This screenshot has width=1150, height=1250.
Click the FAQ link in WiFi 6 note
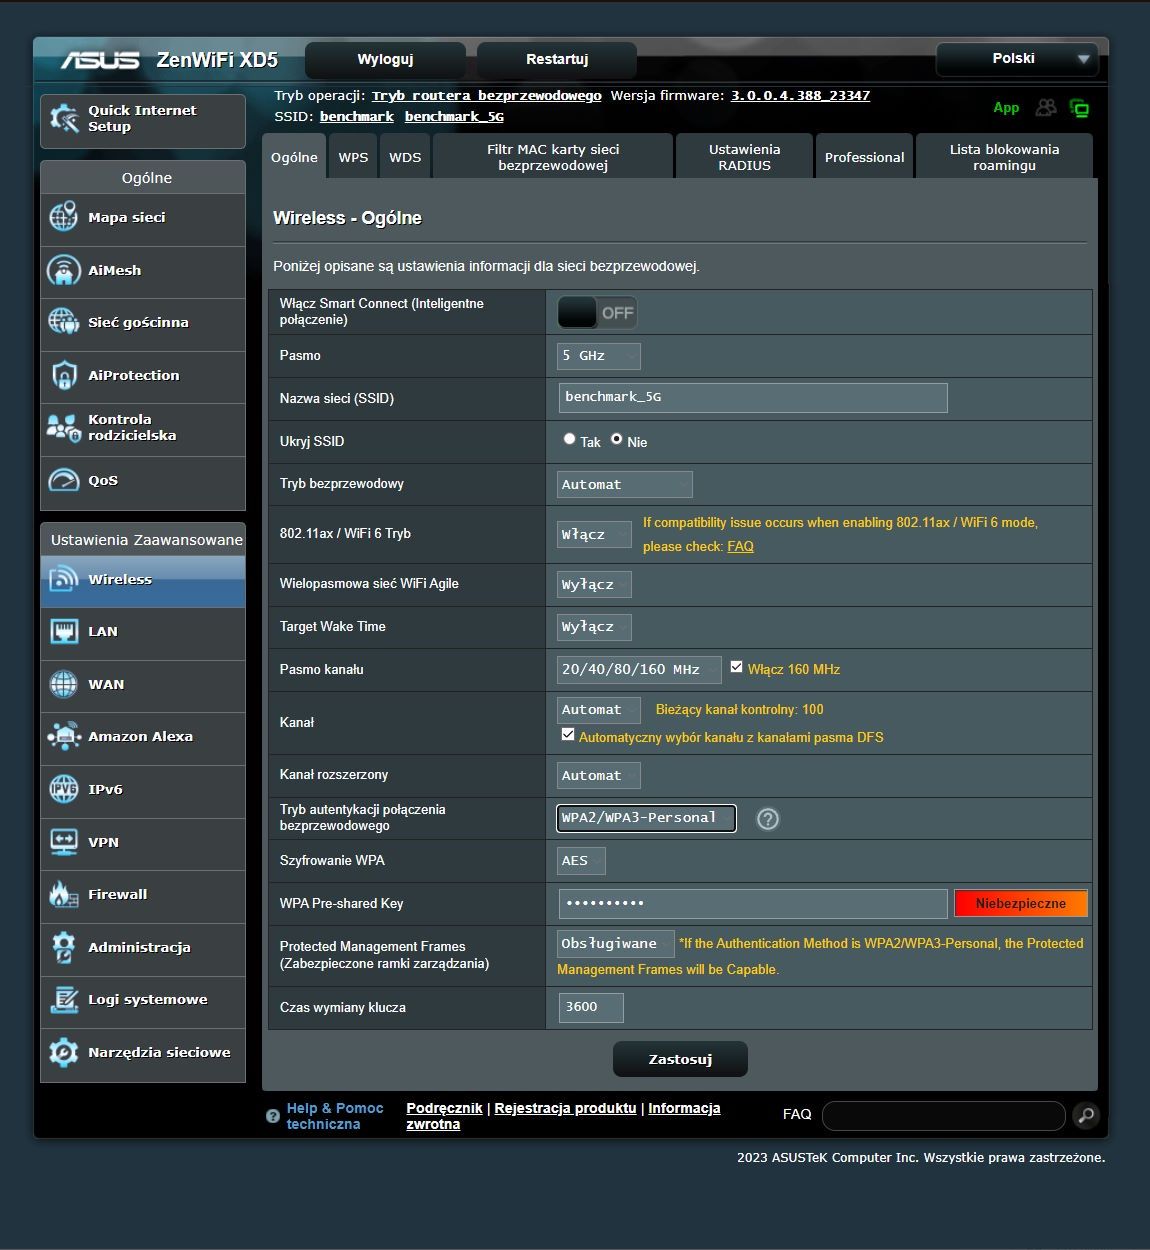(x=740, y=547)
